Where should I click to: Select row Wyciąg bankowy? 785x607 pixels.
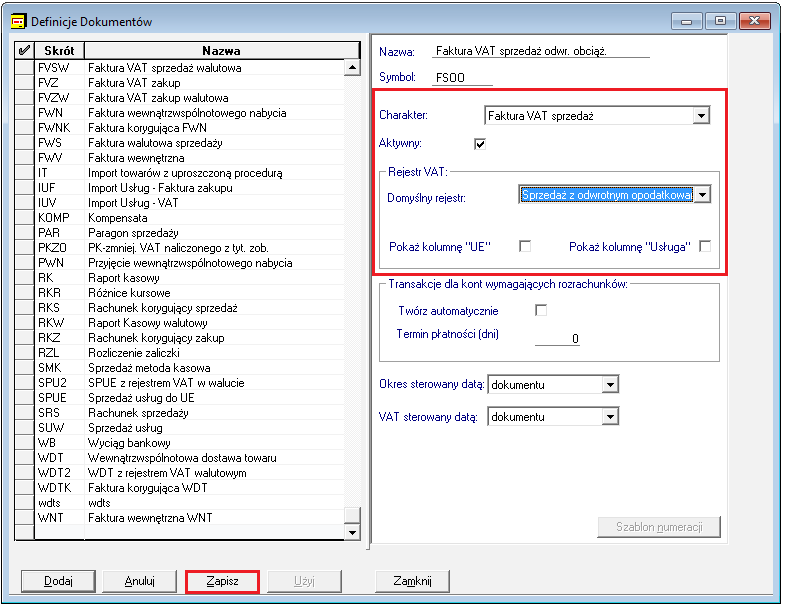coord(189,443)
